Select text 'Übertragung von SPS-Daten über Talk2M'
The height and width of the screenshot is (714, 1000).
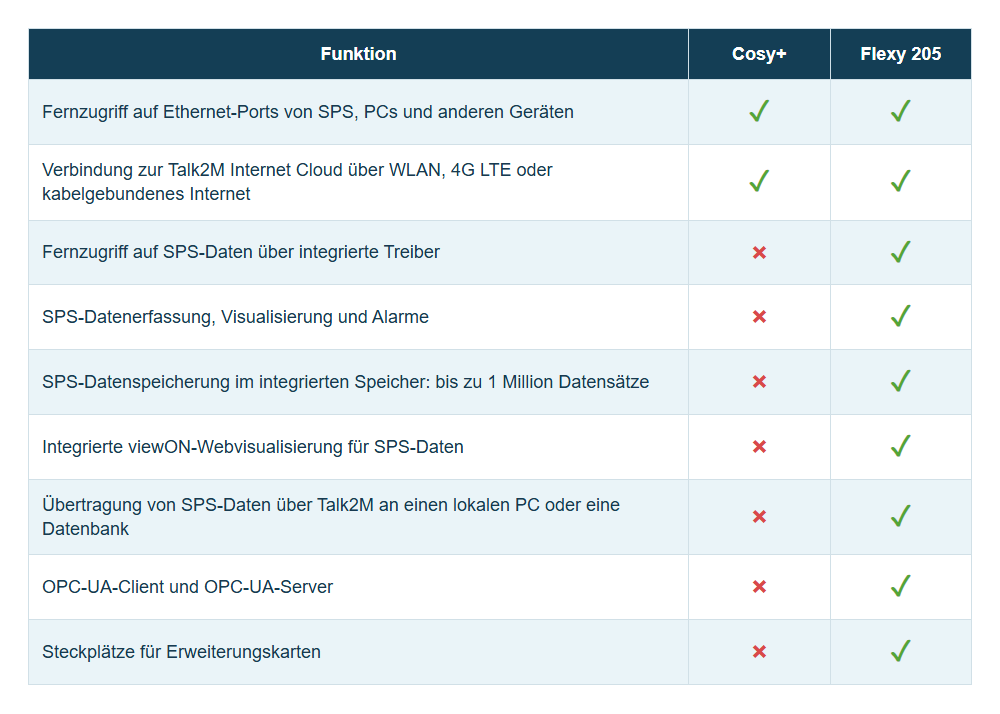(208, 505)
